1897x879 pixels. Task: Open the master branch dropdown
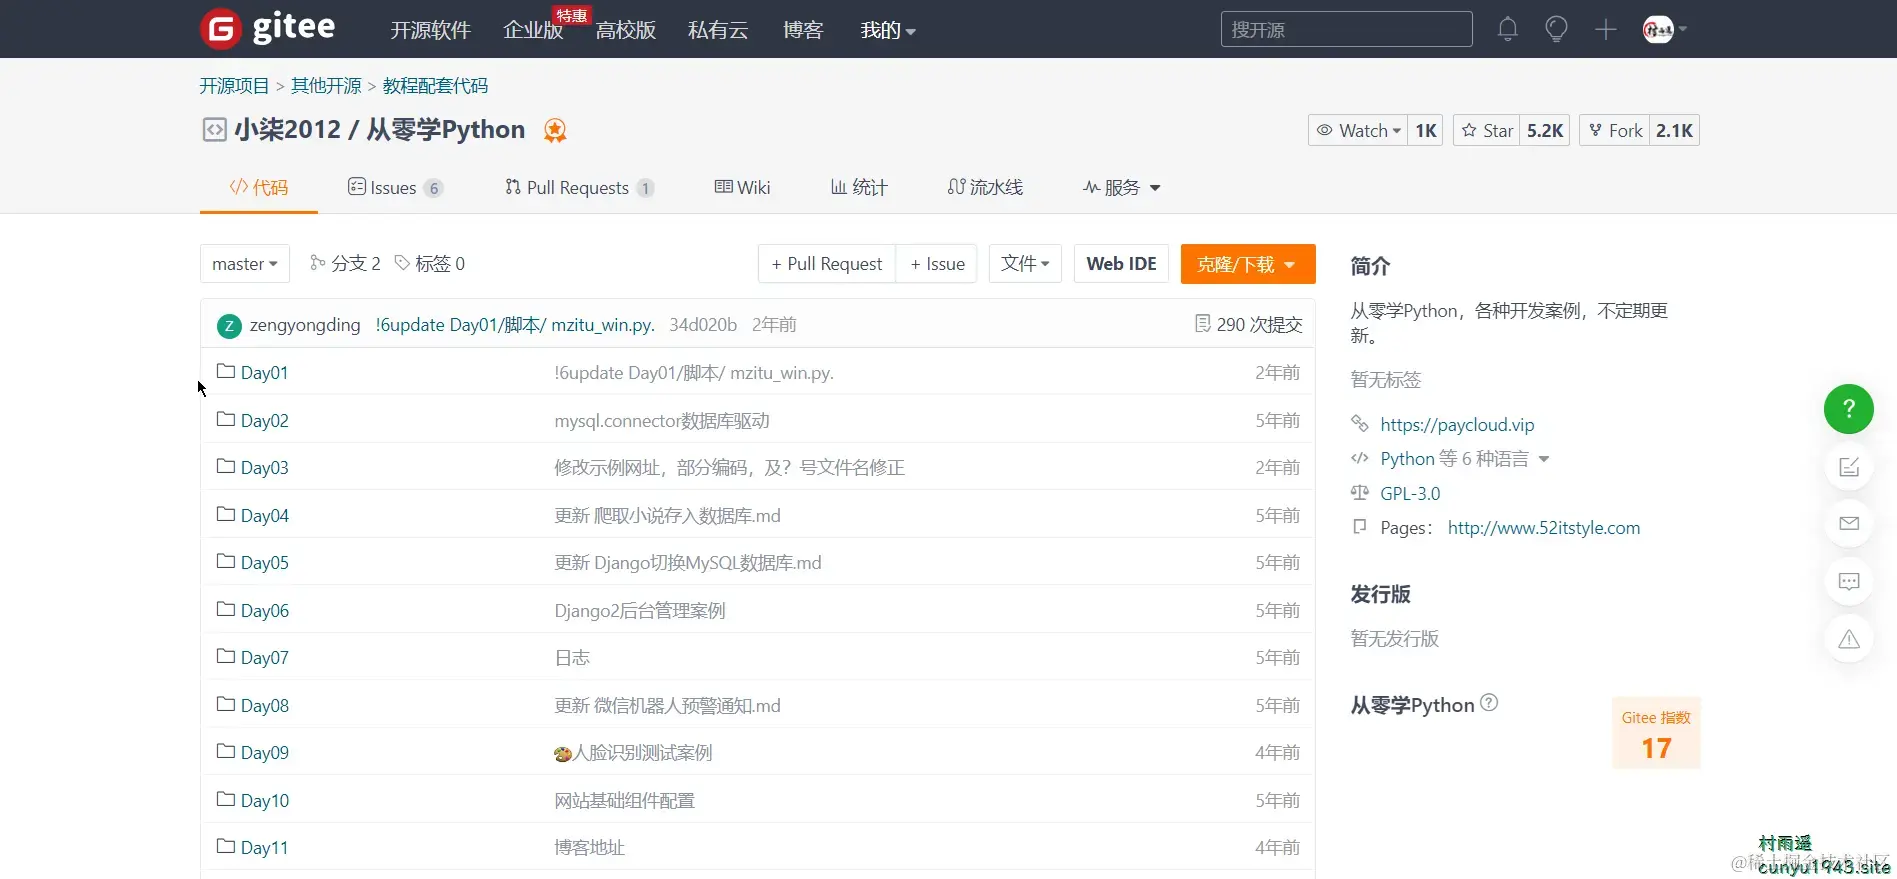(x=245, y=264)
